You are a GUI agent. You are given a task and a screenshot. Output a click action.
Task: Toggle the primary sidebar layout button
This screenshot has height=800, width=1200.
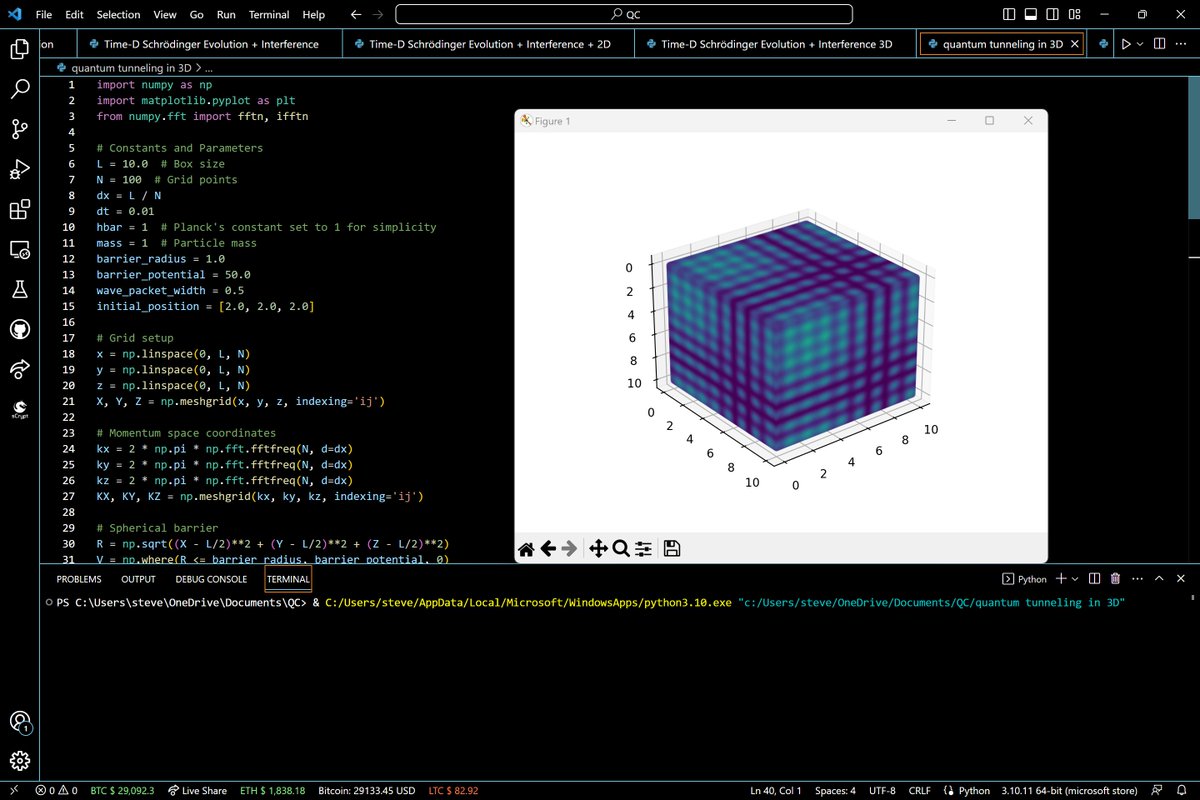1009,15
